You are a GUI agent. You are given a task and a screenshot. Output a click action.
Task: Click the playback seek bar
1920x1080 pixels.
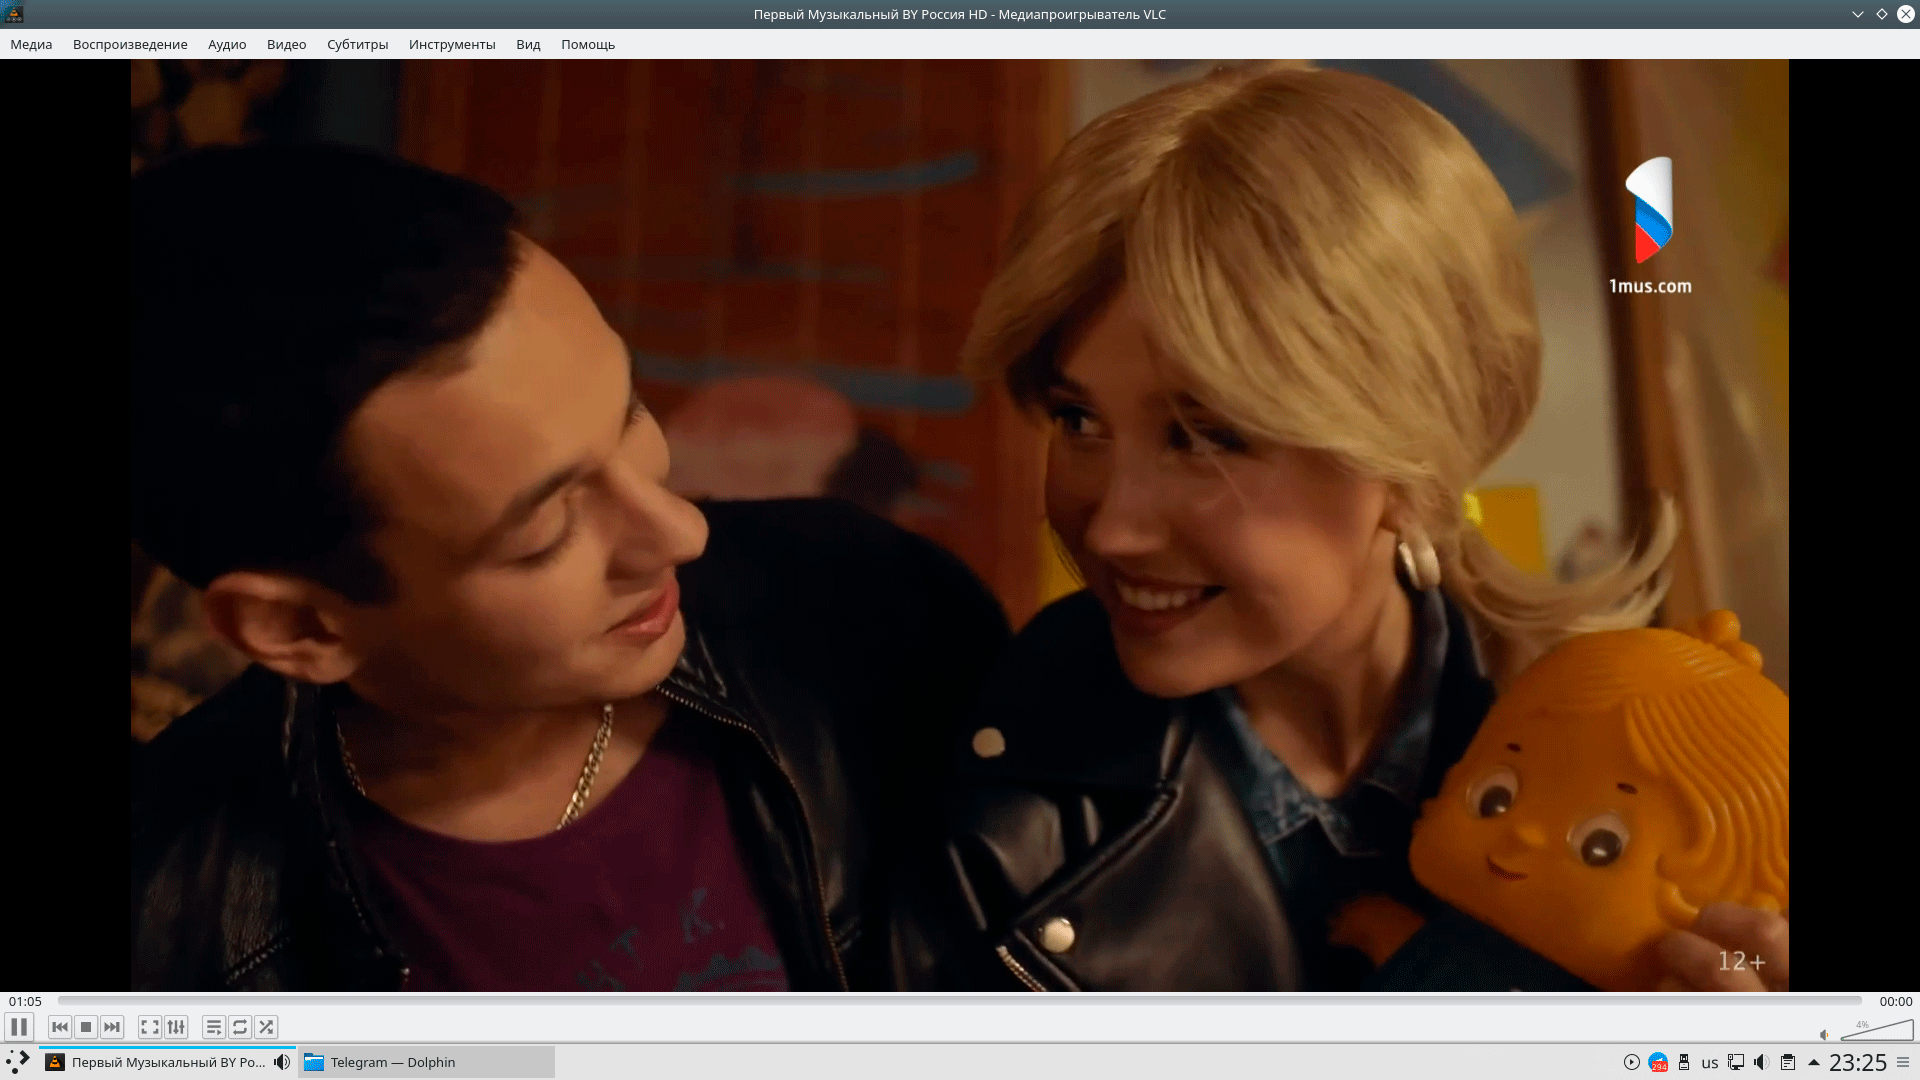pyautogui.click(x=960, y=1000)
